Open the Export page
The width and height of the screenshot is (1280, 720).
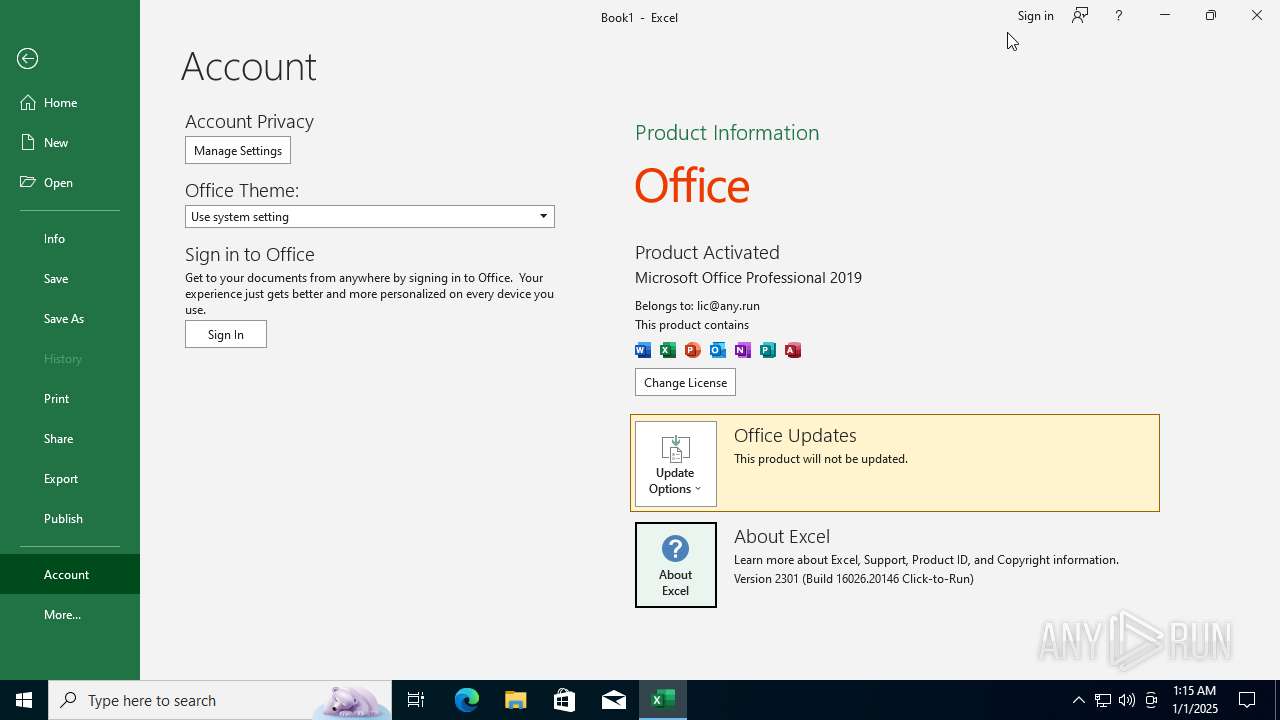click(x=70, y=478)
